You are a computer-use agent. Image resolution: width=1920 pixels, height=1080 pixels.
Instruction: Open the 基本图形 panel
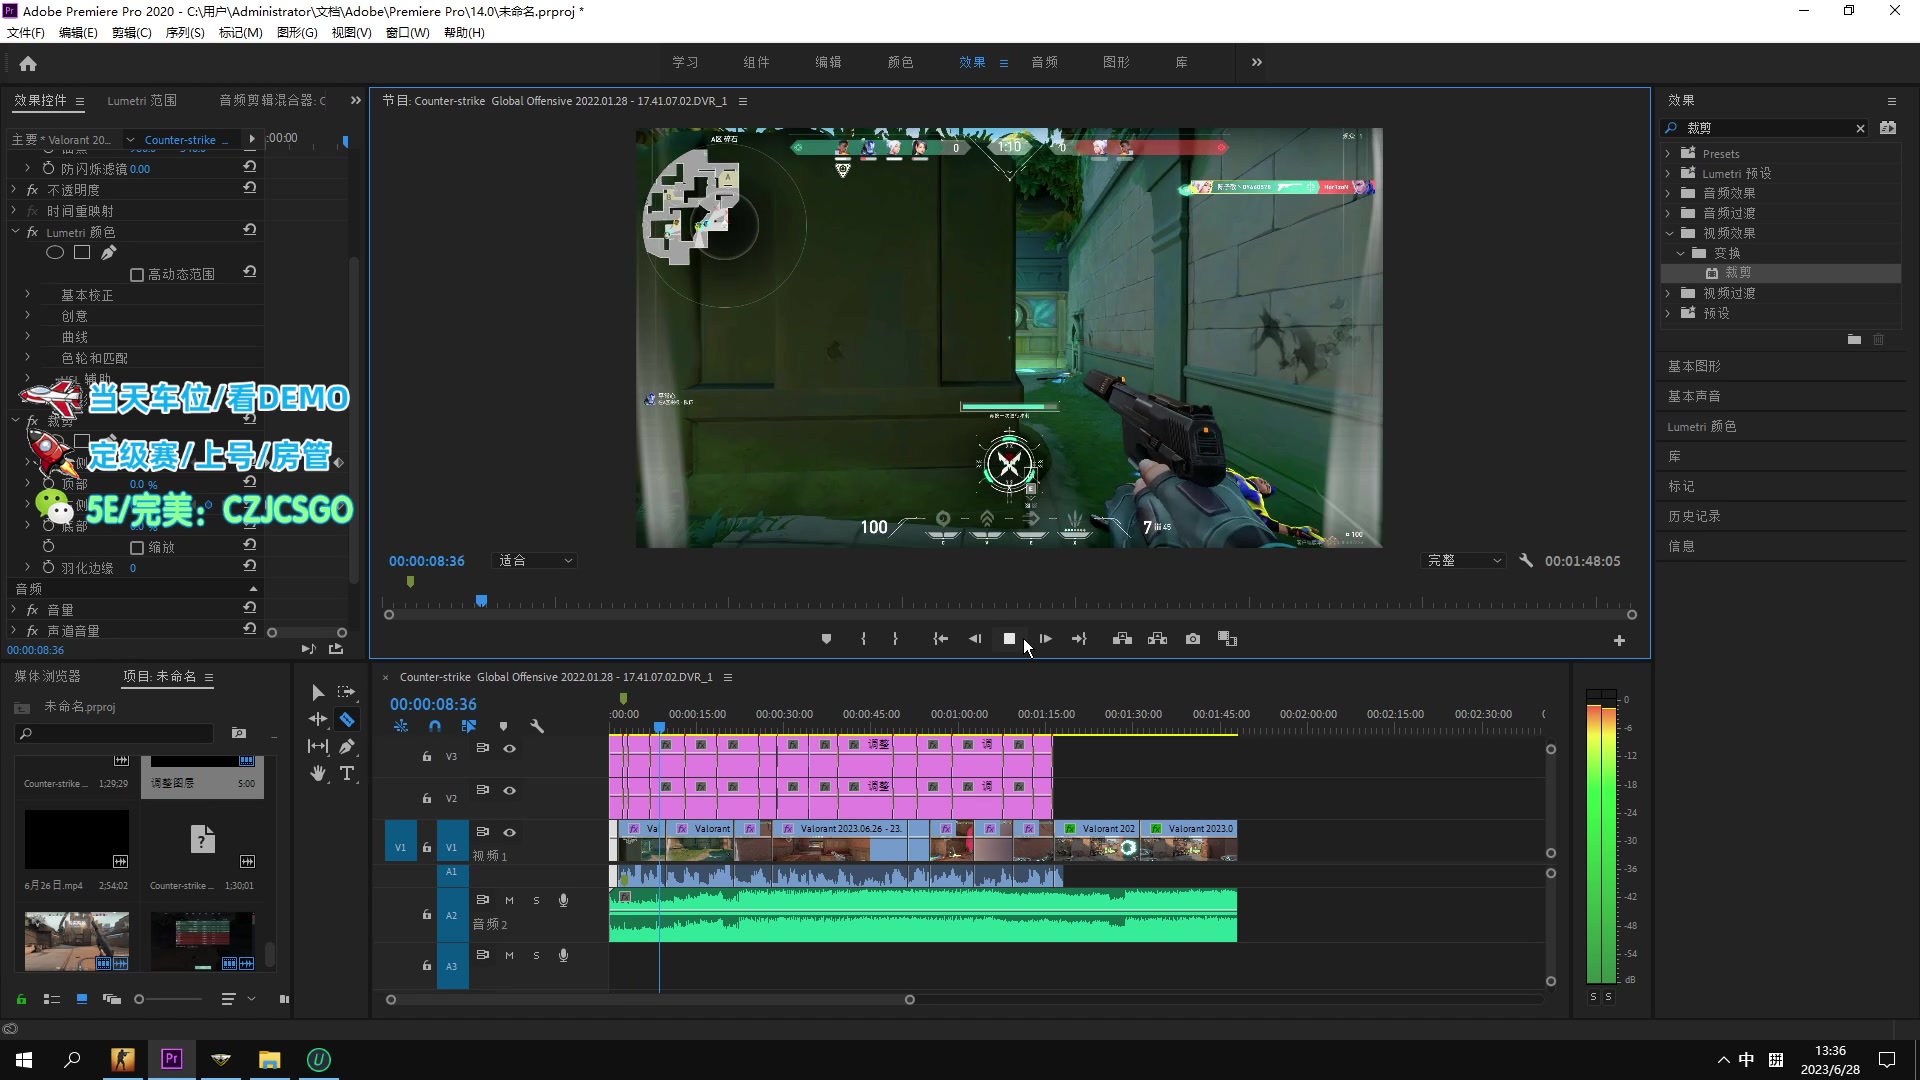(x=1694, y=367)
